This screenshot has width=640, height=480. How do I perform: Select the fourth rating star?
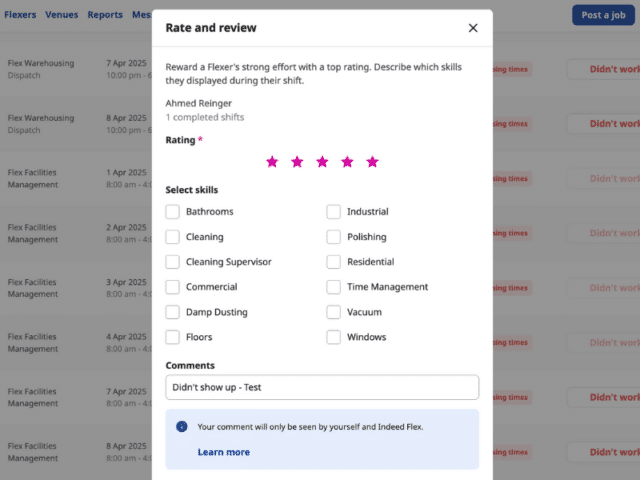pyautogui.click(x=347, y=162)
